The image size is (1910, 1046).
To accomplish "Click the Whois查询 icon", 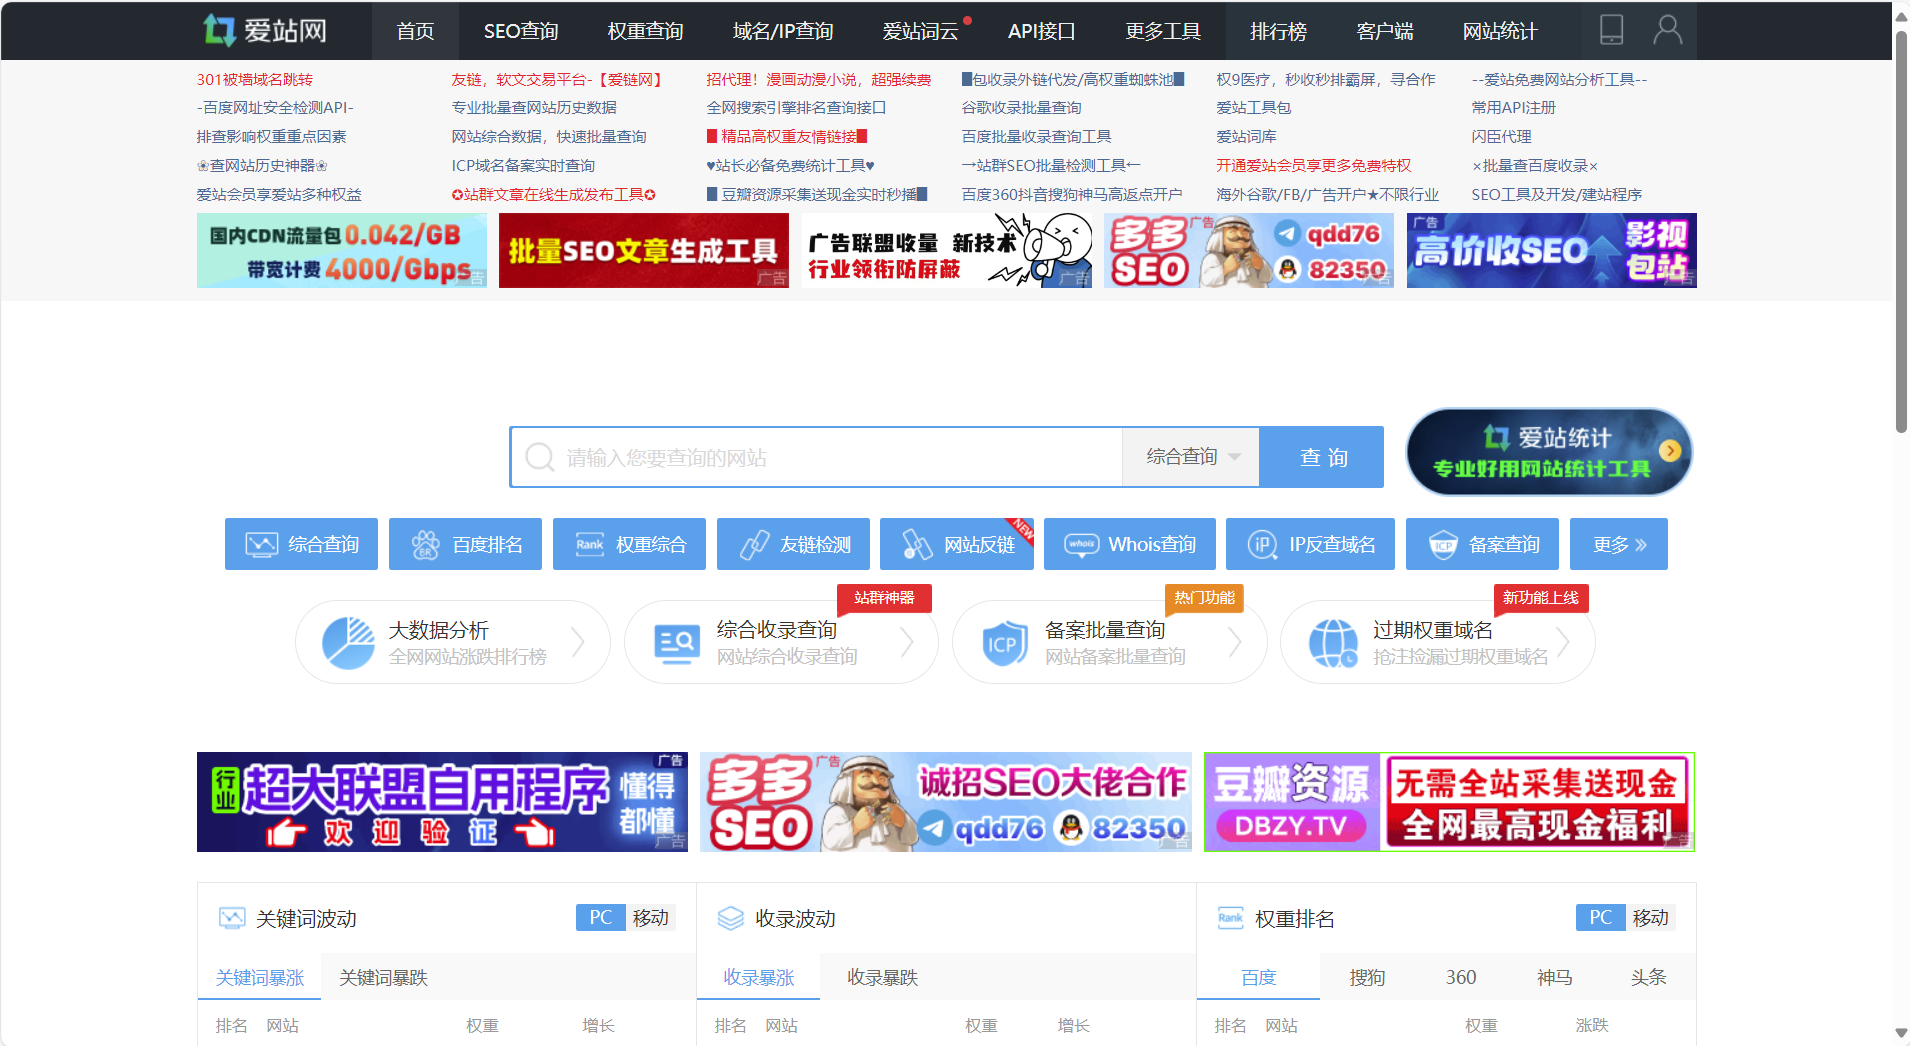I will [x=1081, y=544].
